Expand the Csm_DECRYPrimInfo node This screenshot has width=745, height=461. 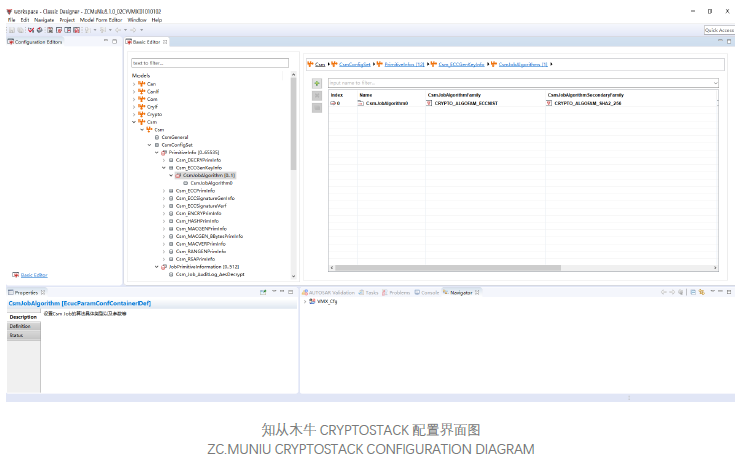click(164, 160)
